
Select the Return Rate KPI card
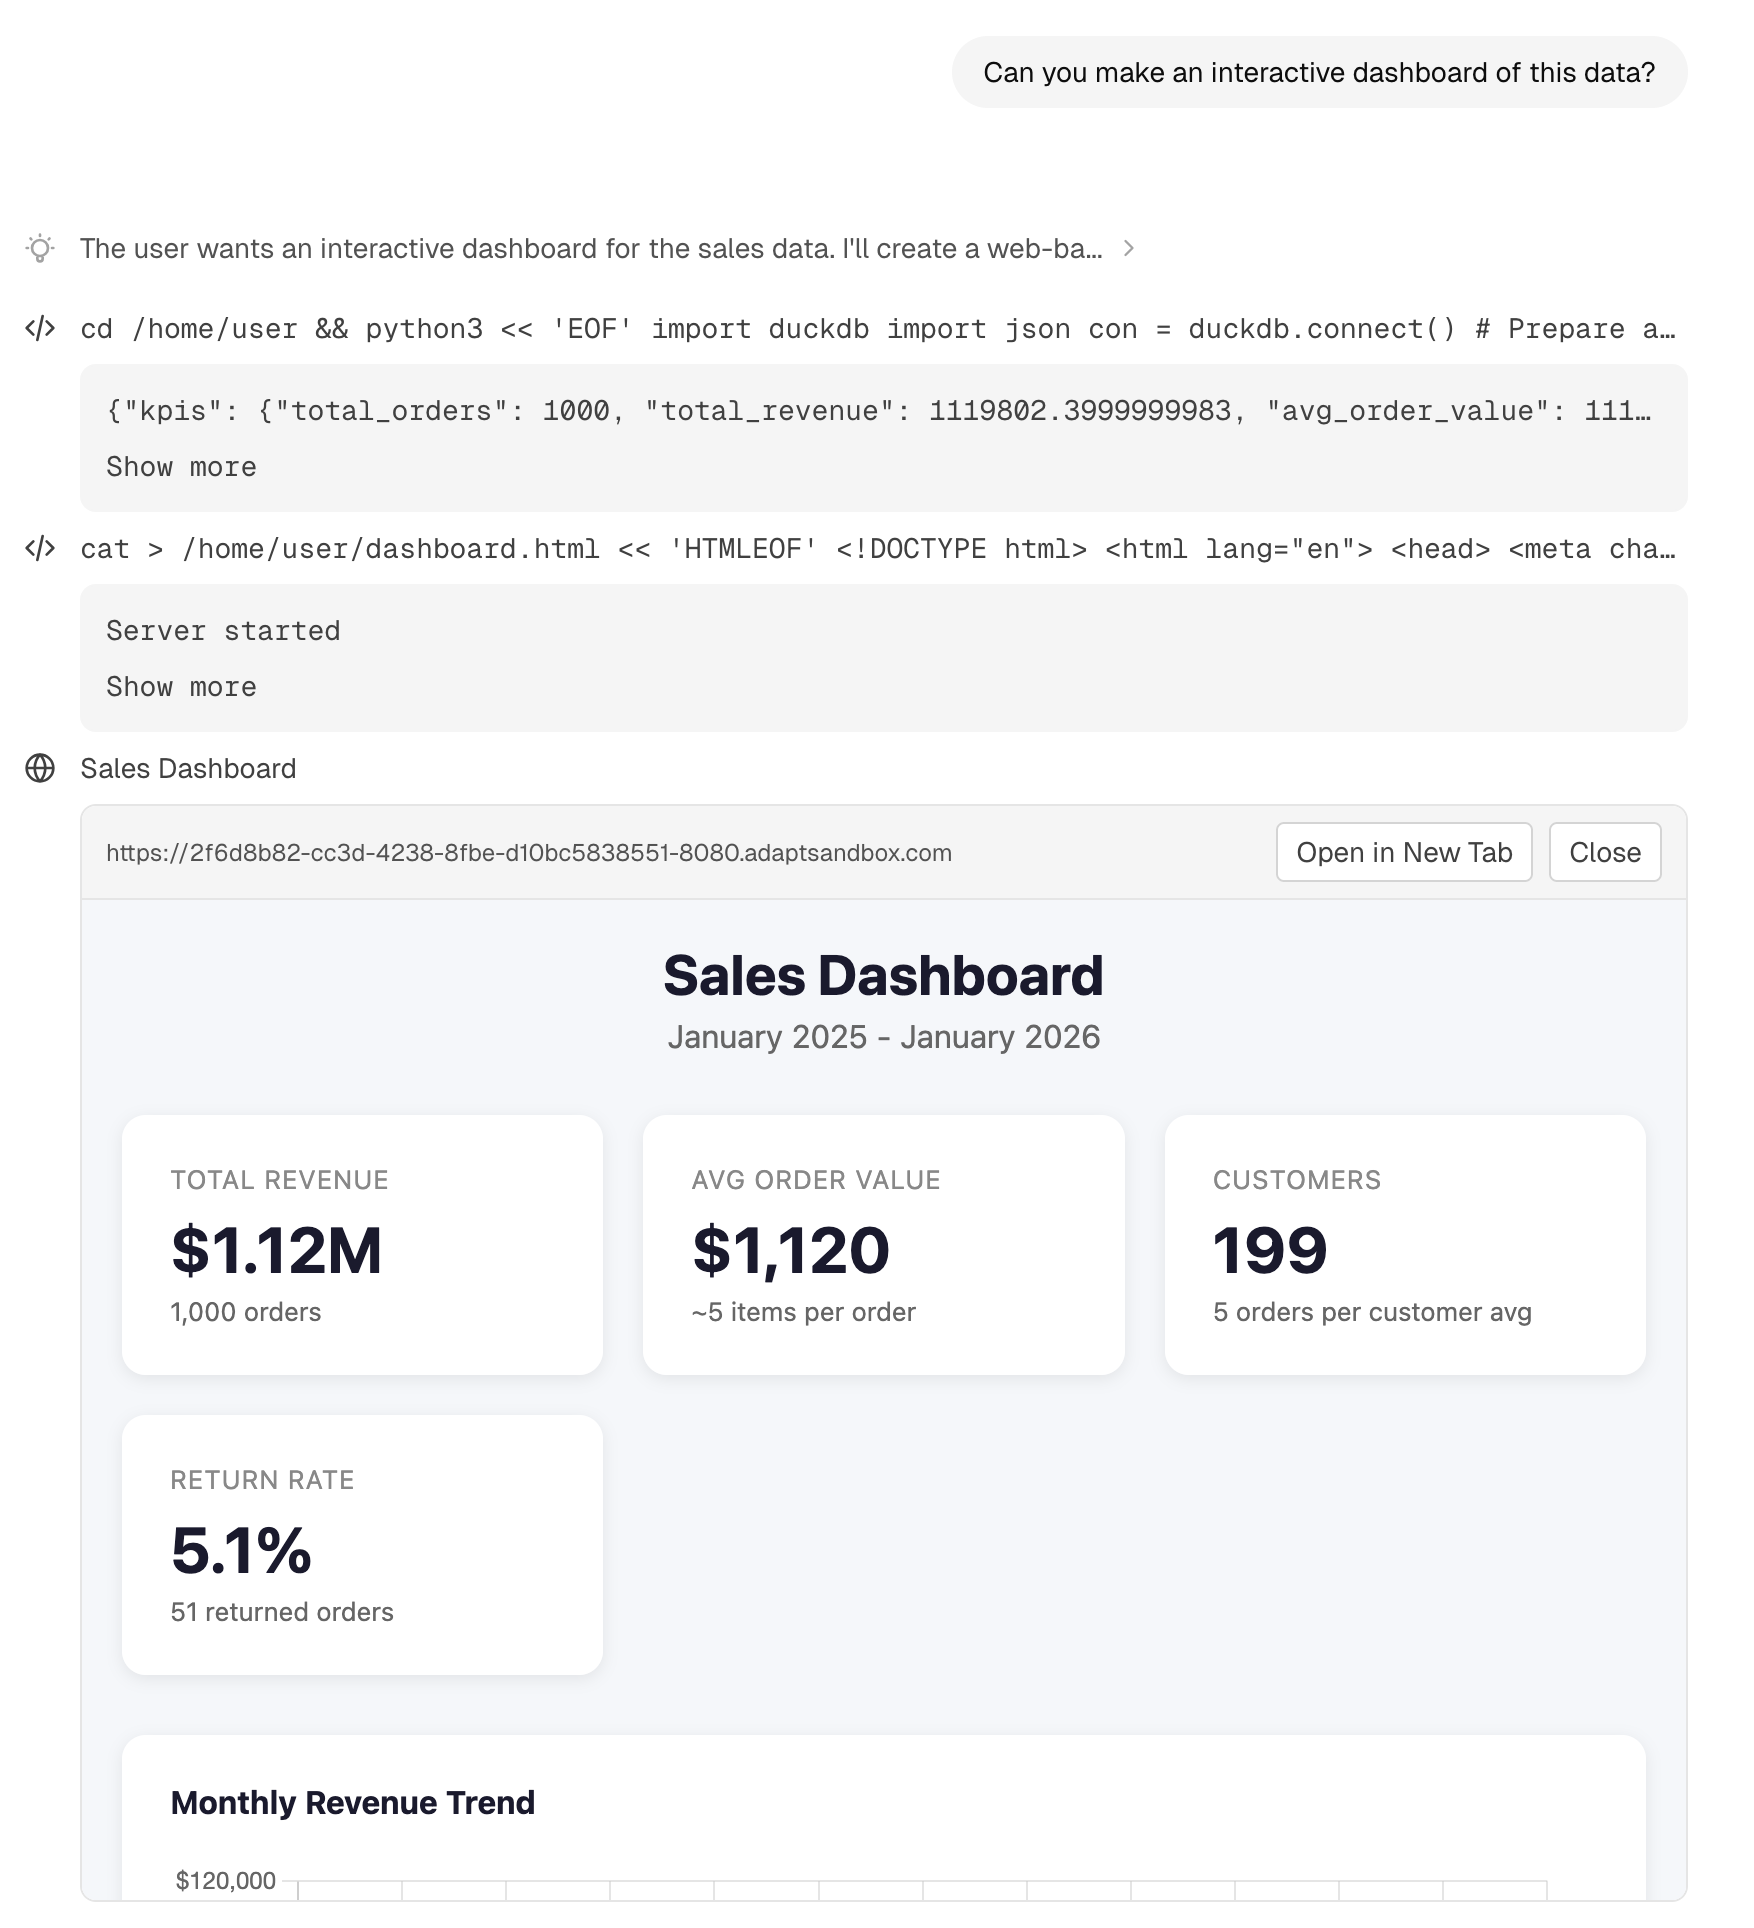pyautogui.click(x=361, y=1545)
